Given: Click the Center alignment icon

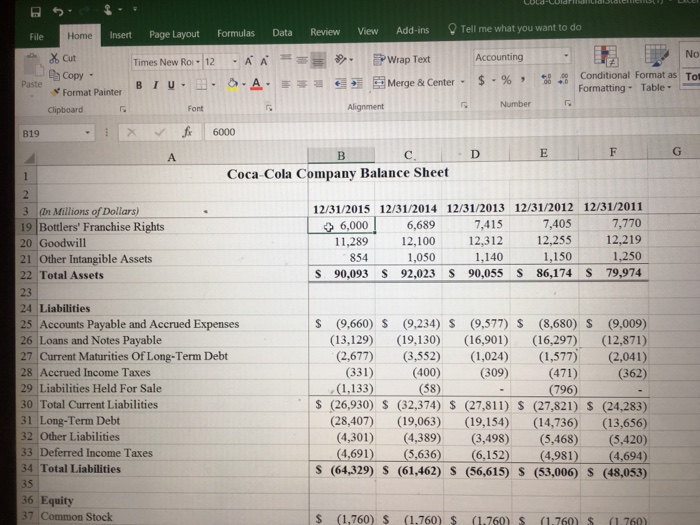Looking at the screenshot, I should point(302,84).
